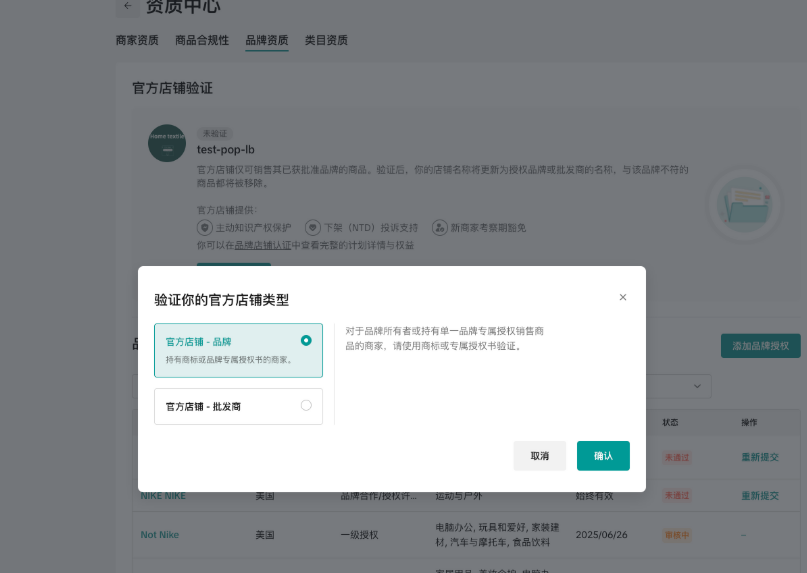
Task: Click 审核中 status in Not Nike row
Action: tap(677, 535)
